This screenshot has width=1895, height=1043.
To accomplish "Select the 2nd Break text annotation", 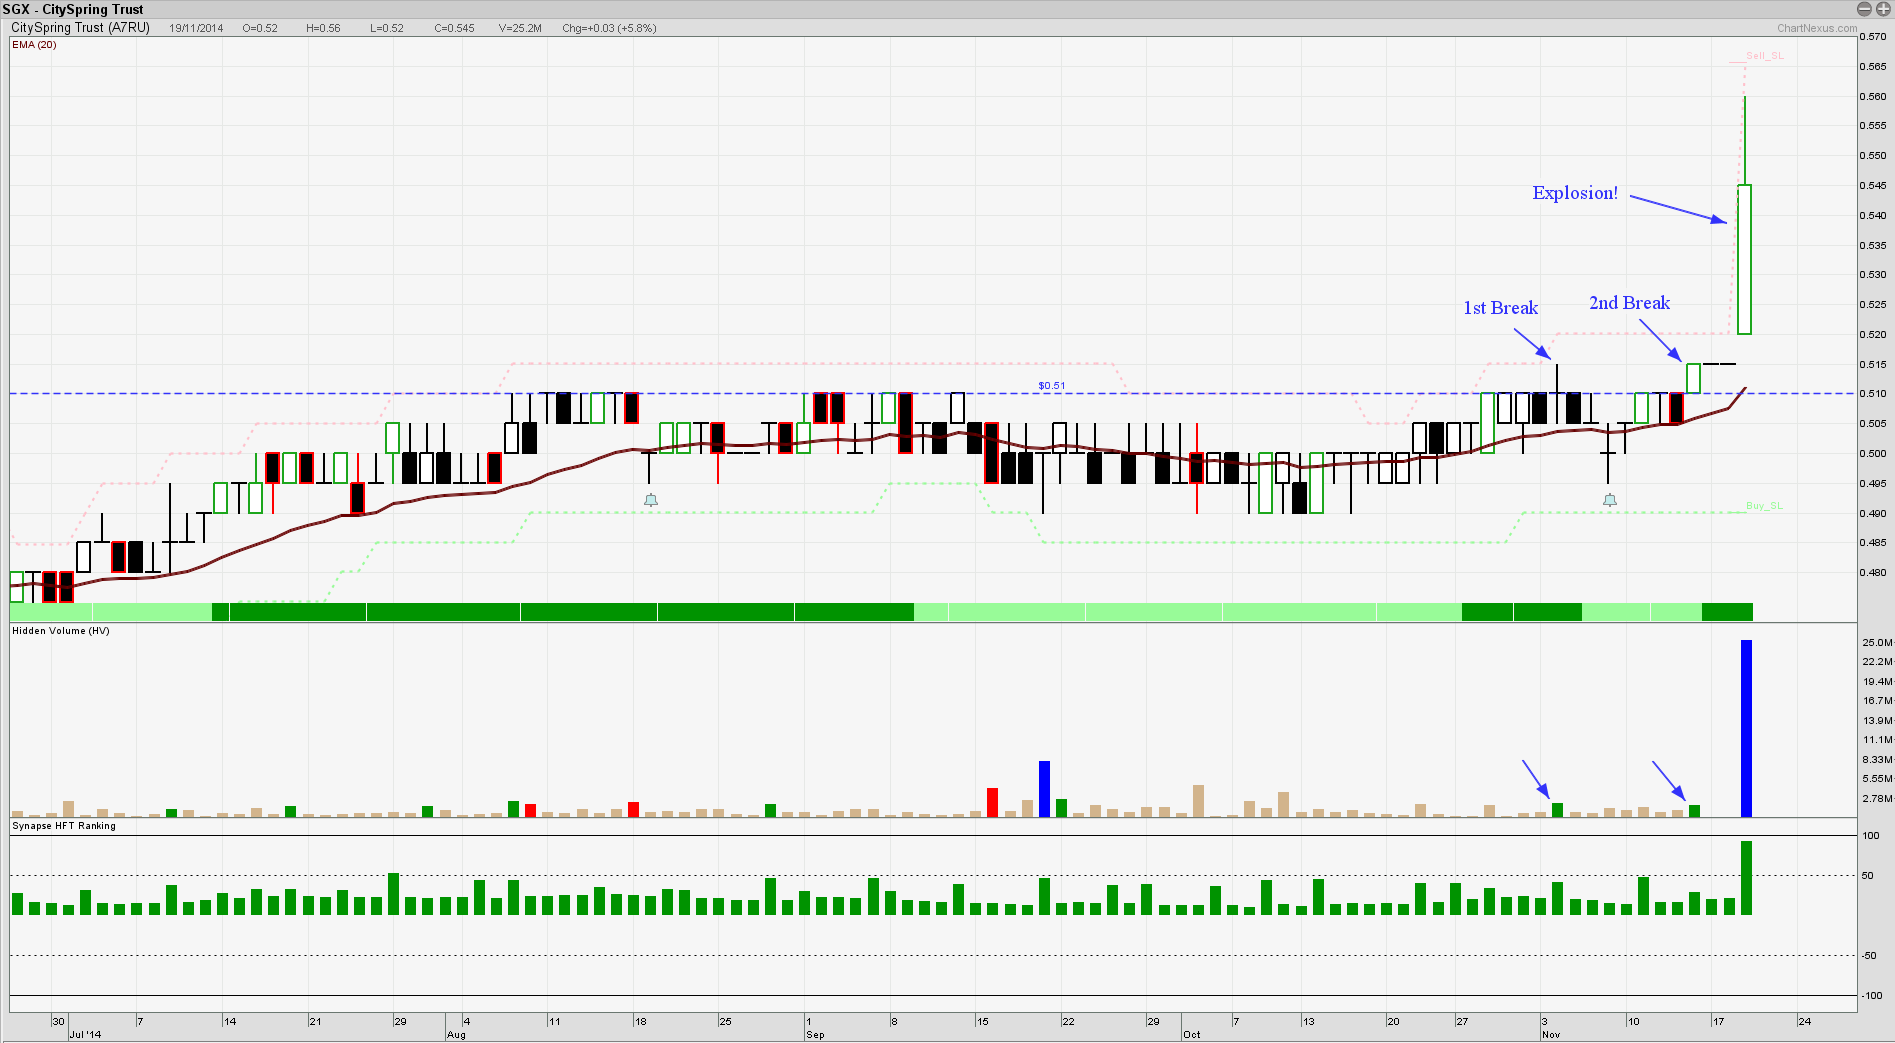I will tap(1629, 303).
